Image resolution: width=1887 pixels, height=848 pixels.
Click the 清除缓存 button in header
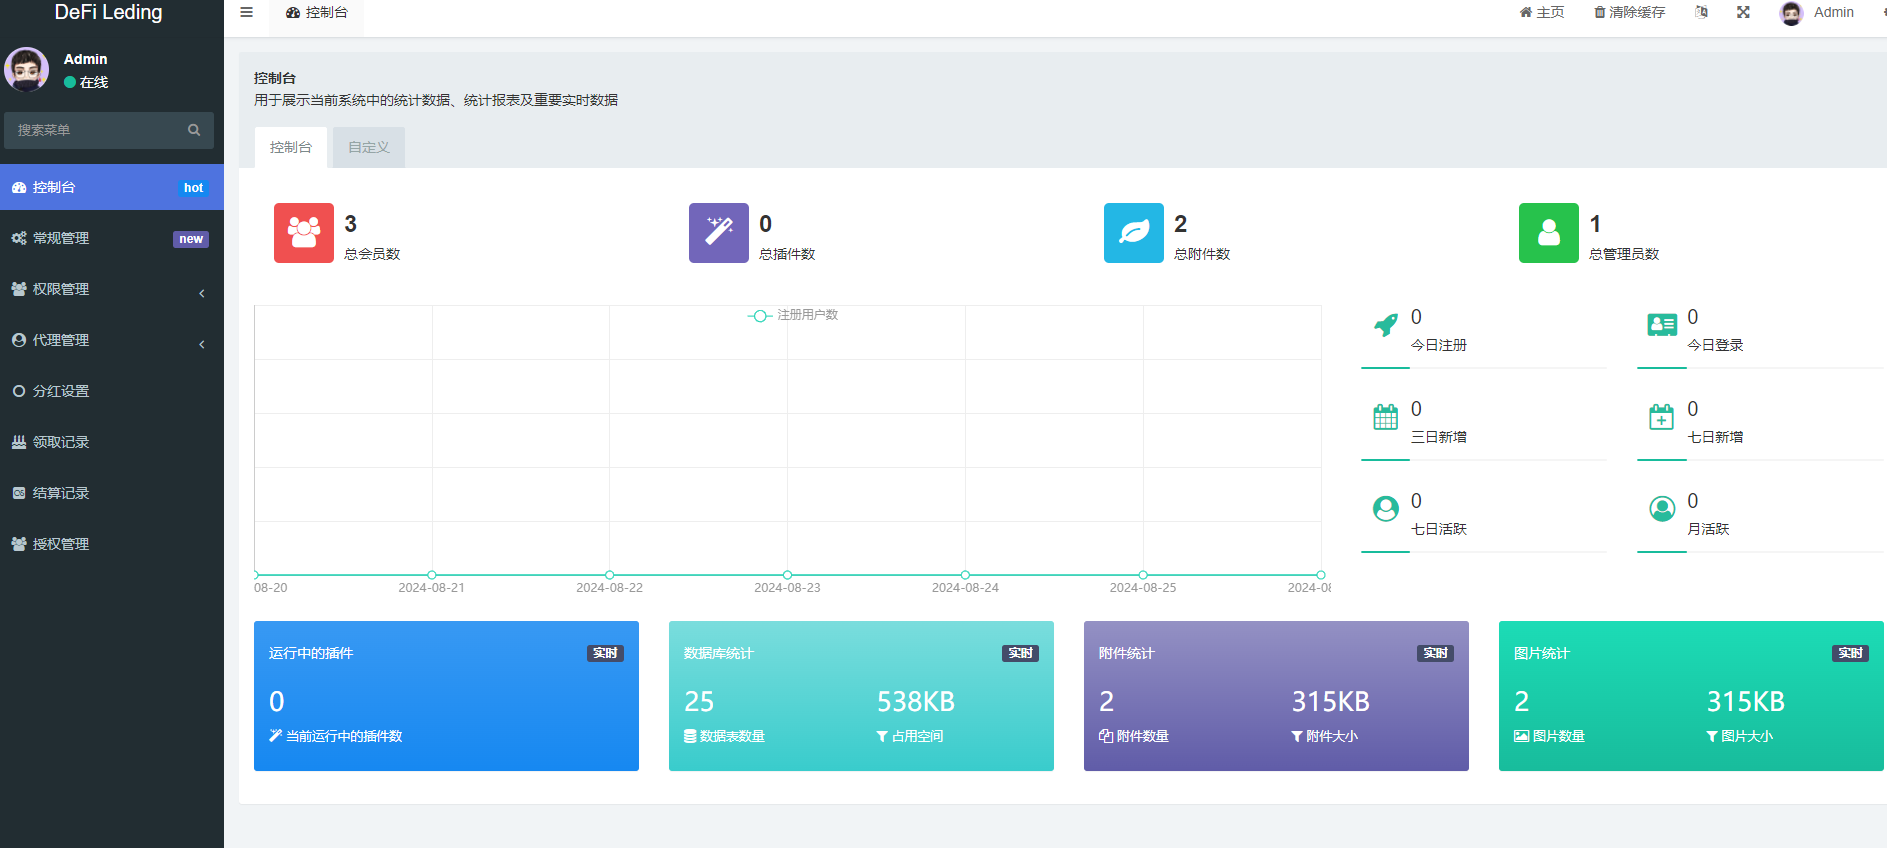point(1629,12)
